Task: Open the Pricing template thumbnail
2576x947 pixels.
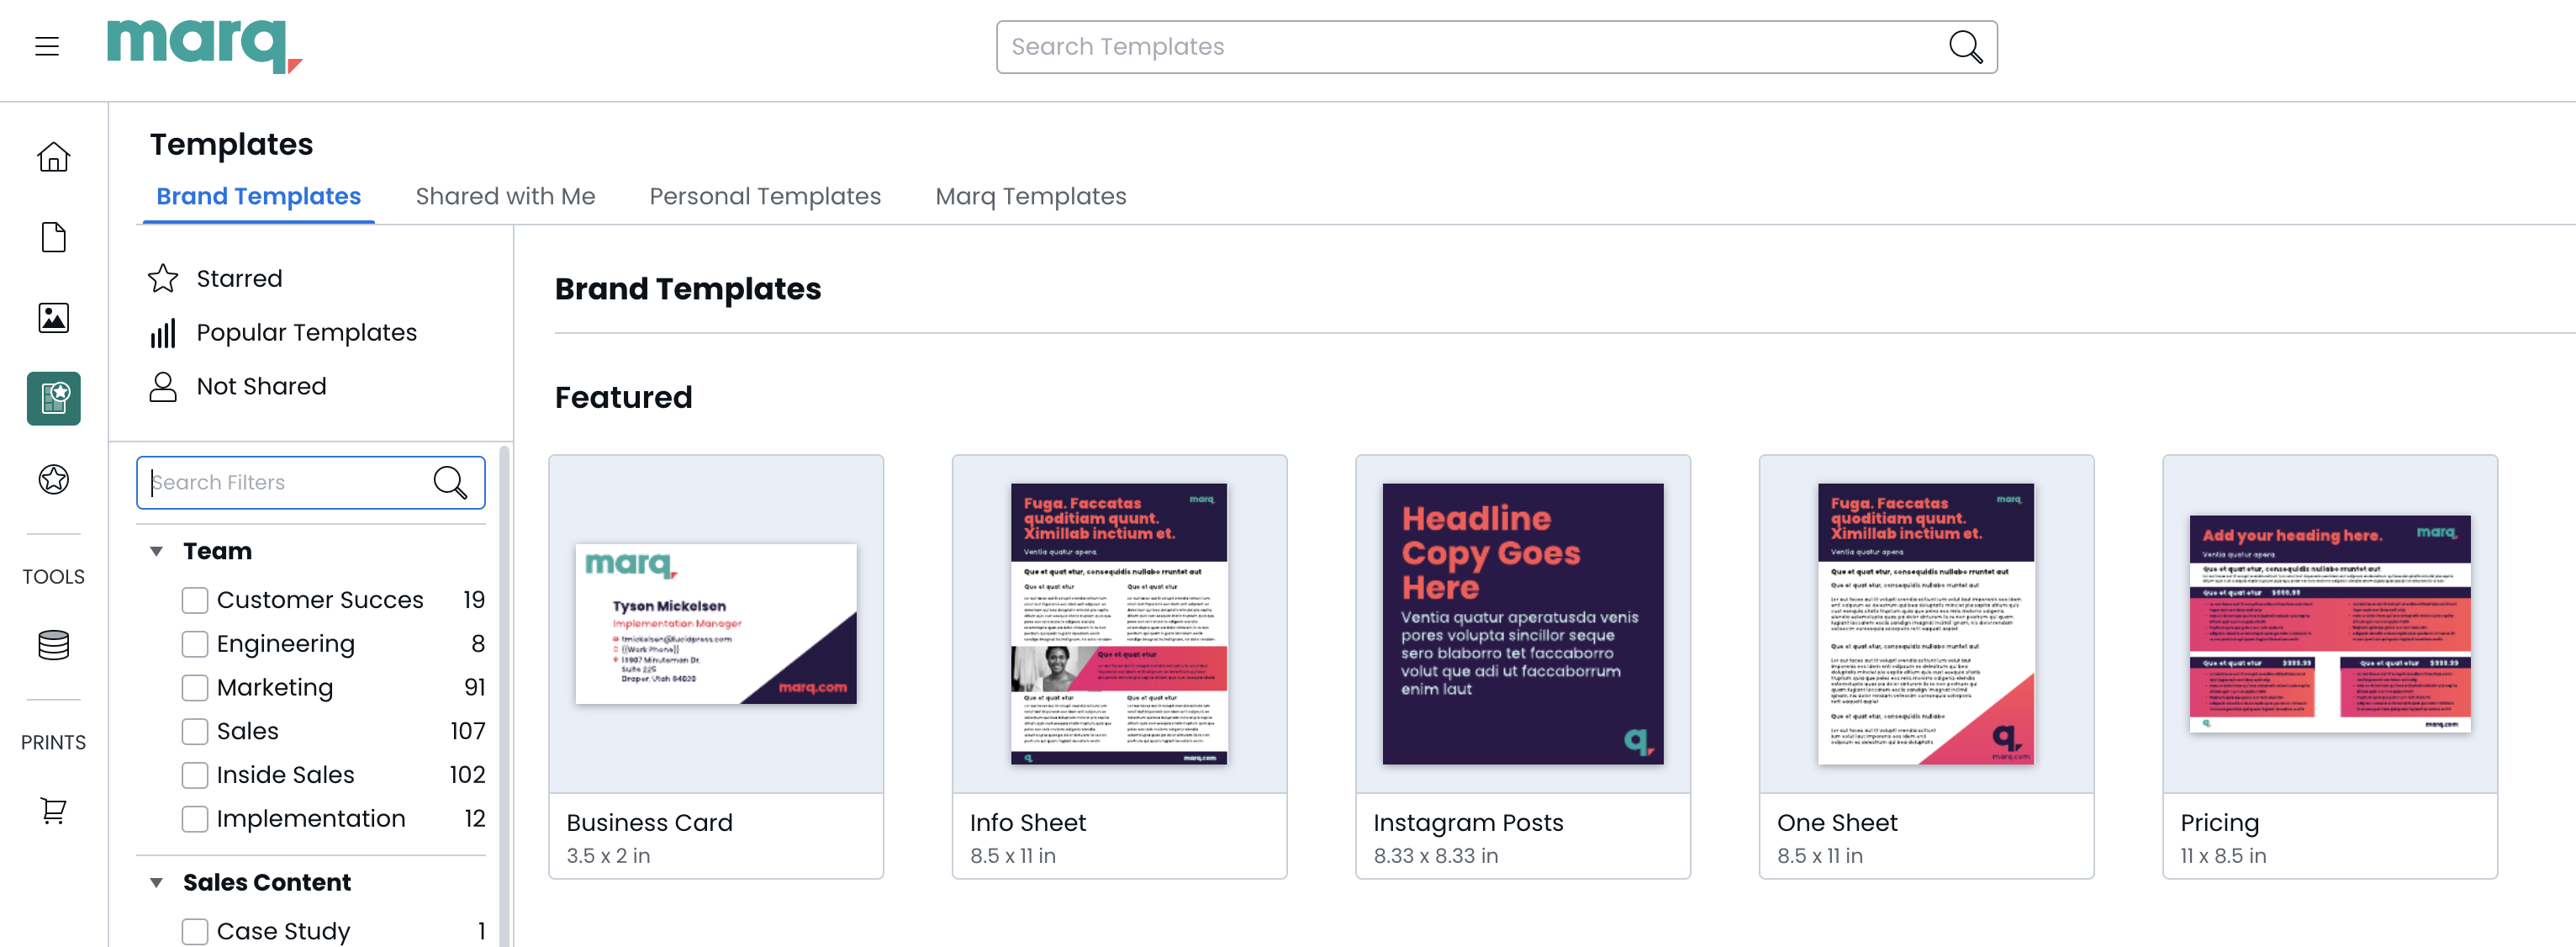Action: coord(2329,624)
